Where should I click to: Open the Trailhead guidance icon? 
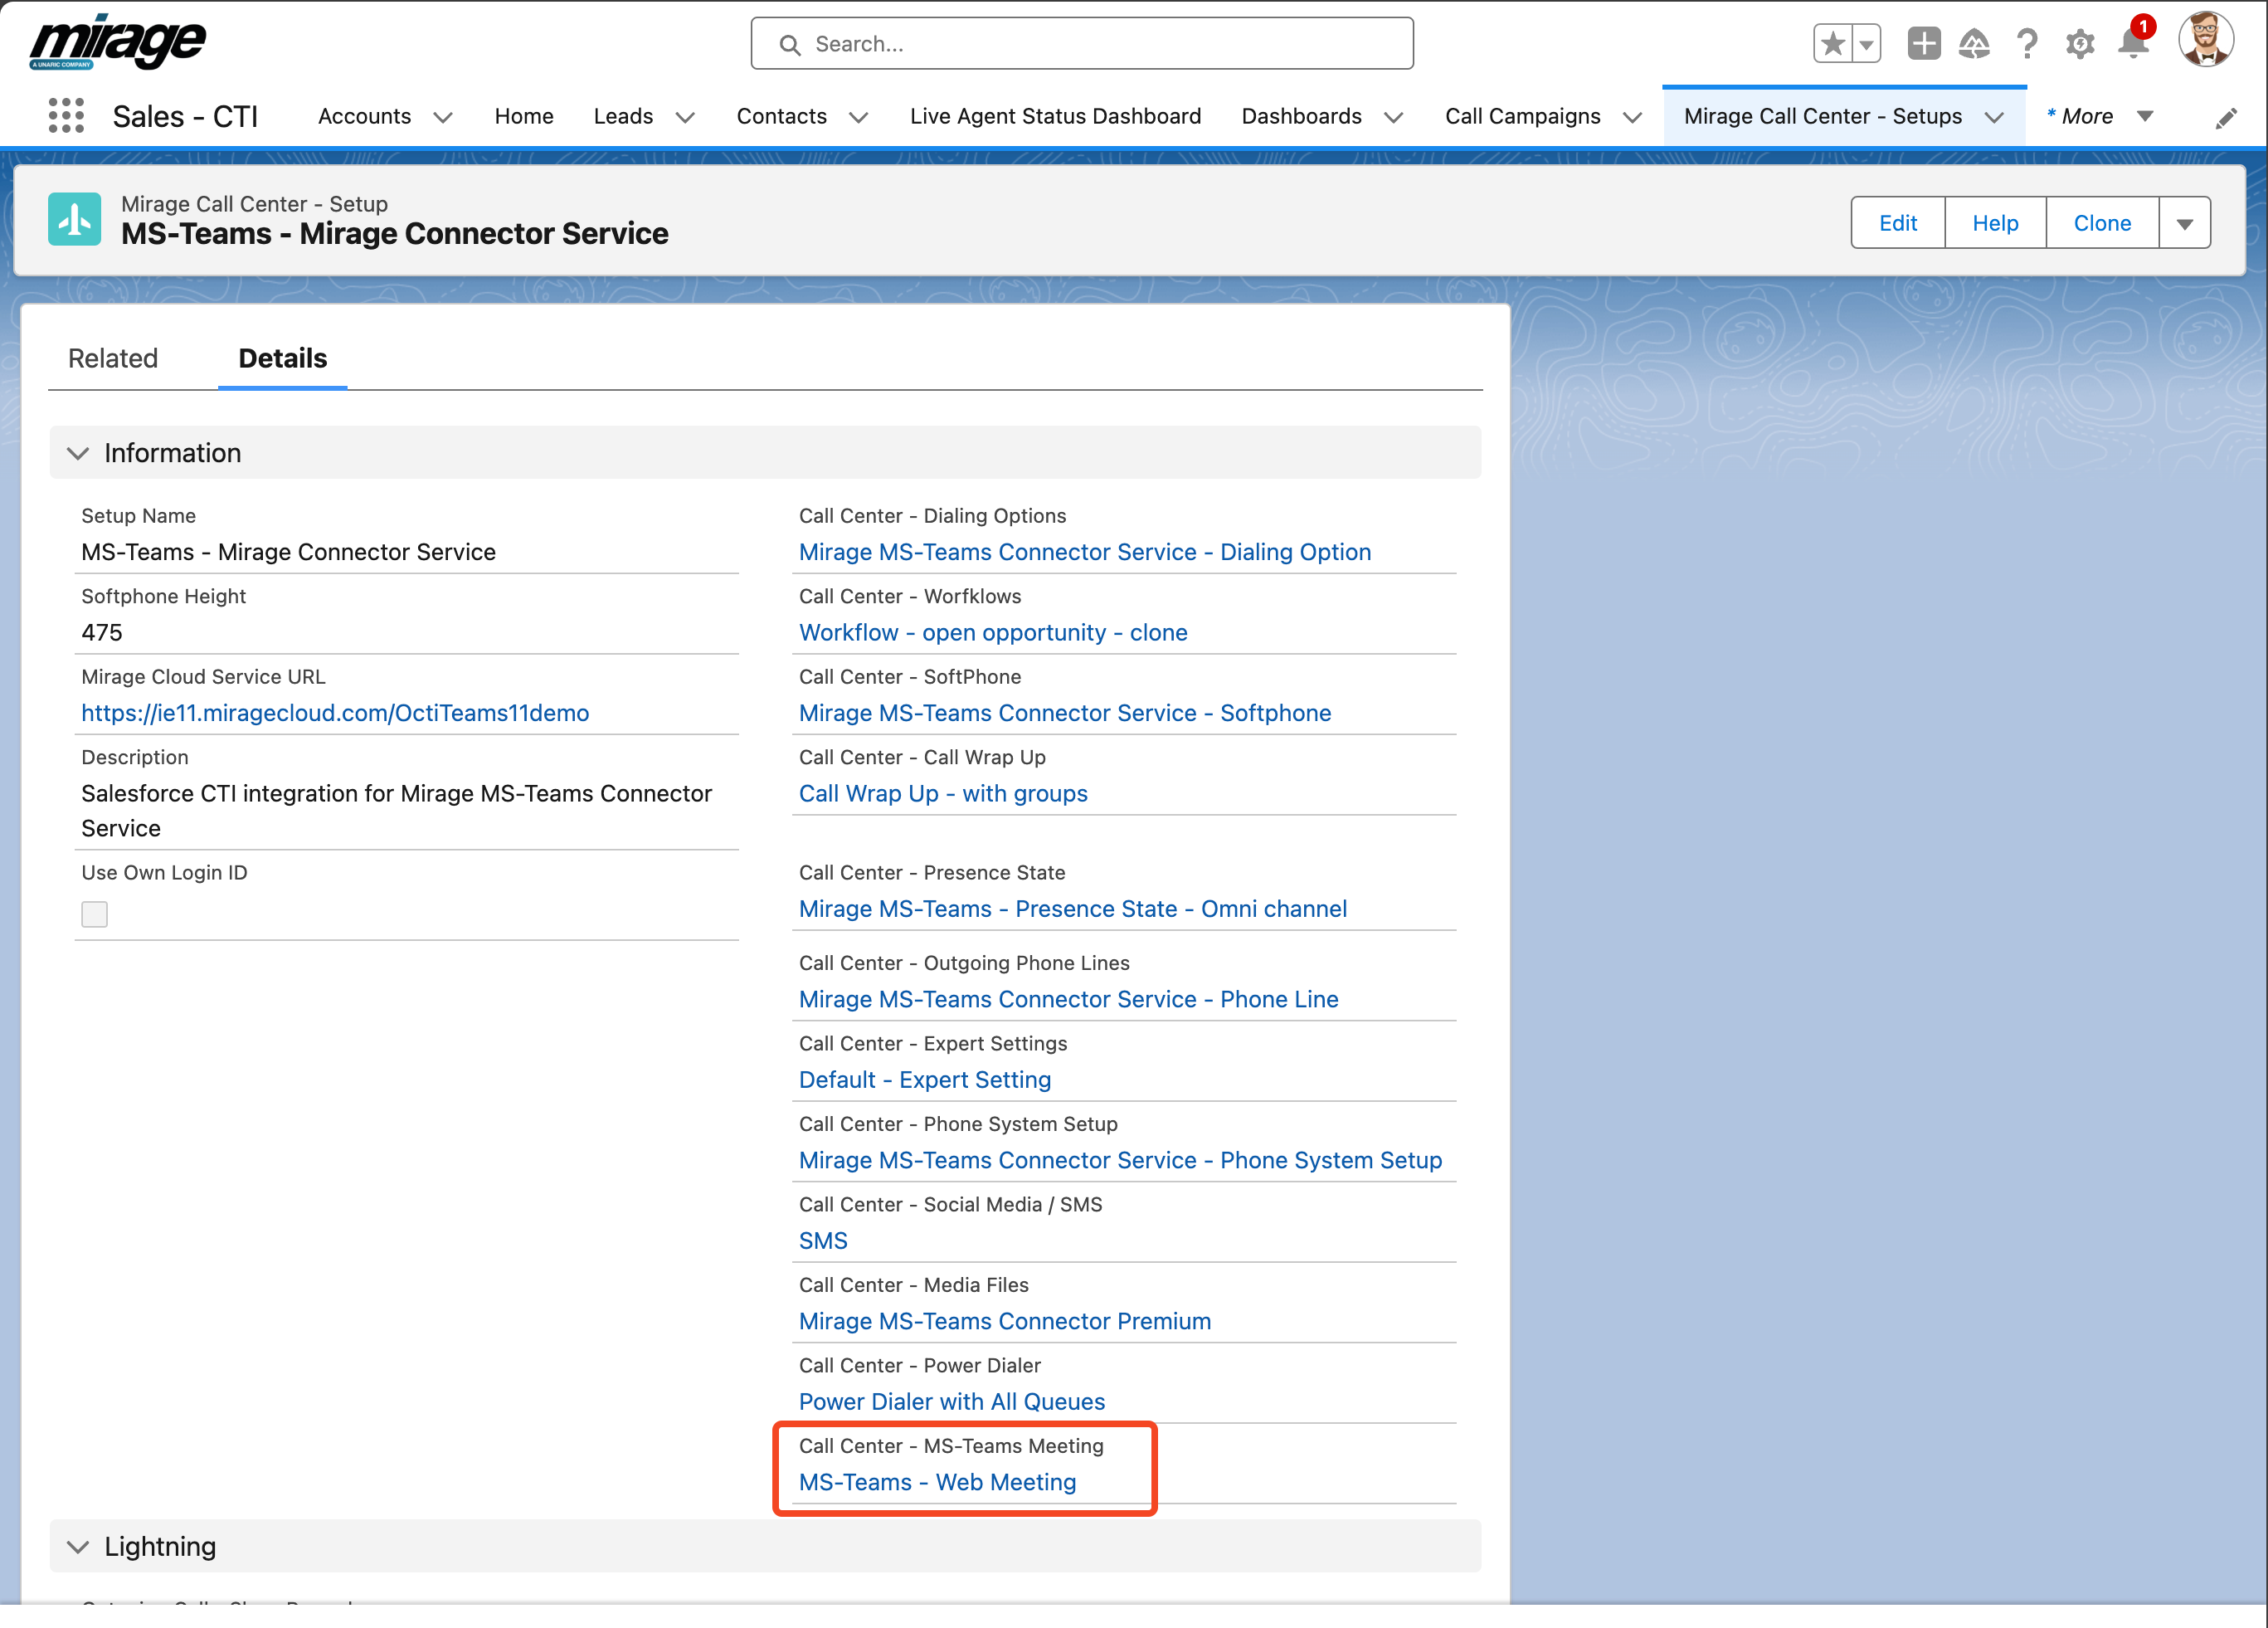(x=1974, y=44)
